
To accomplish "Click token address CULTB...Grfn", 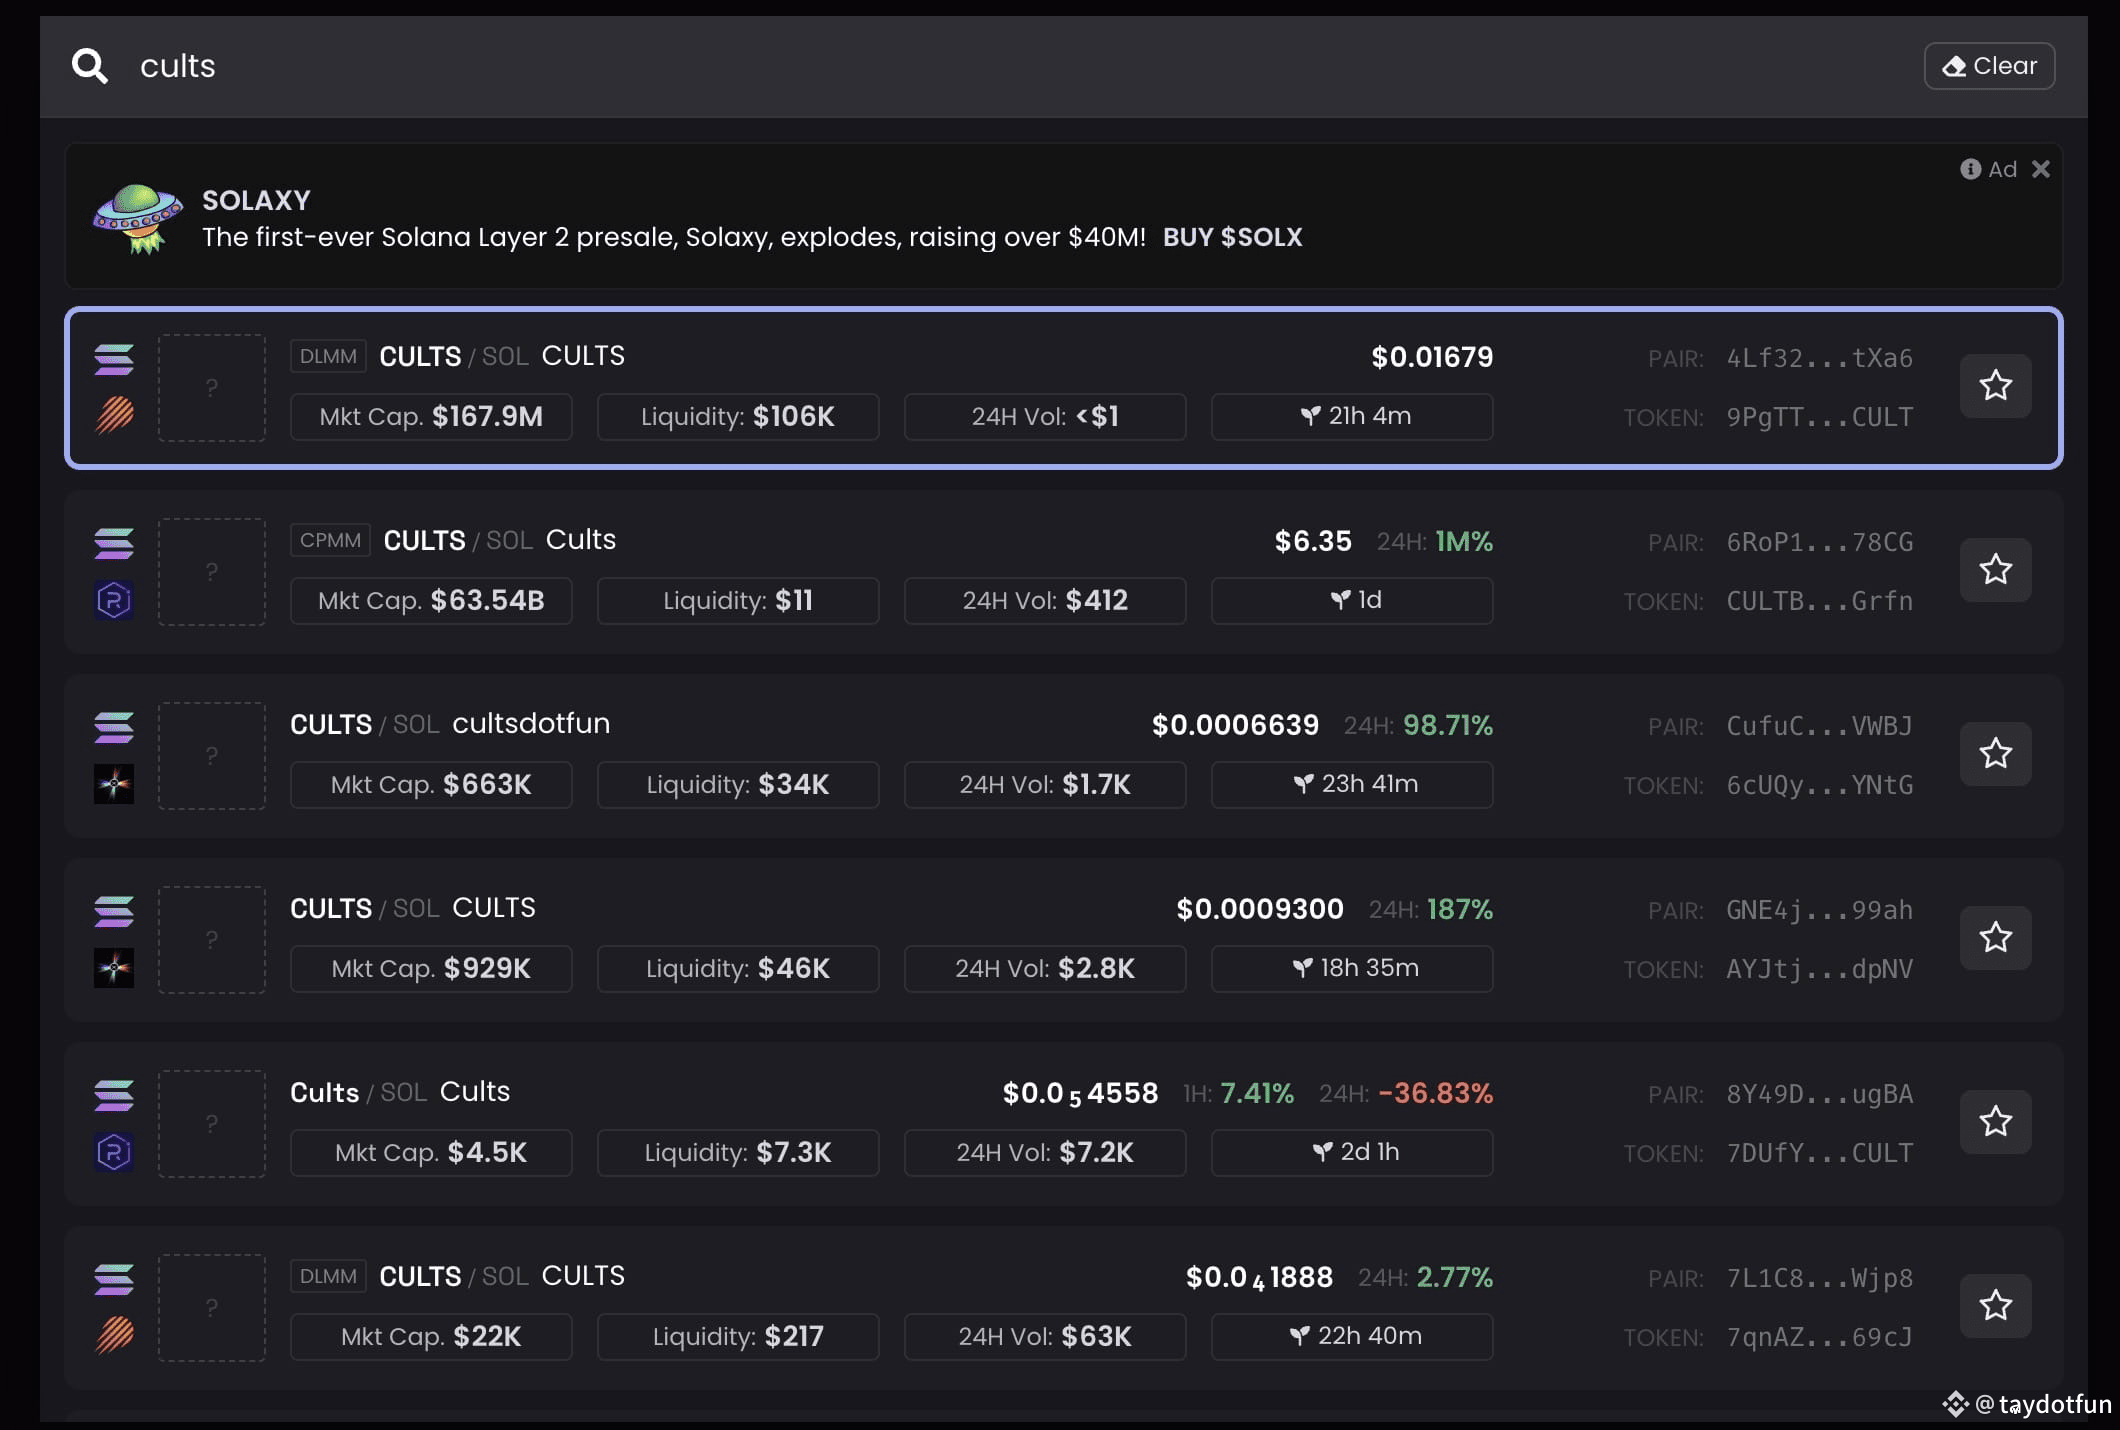I will 1819,601.
